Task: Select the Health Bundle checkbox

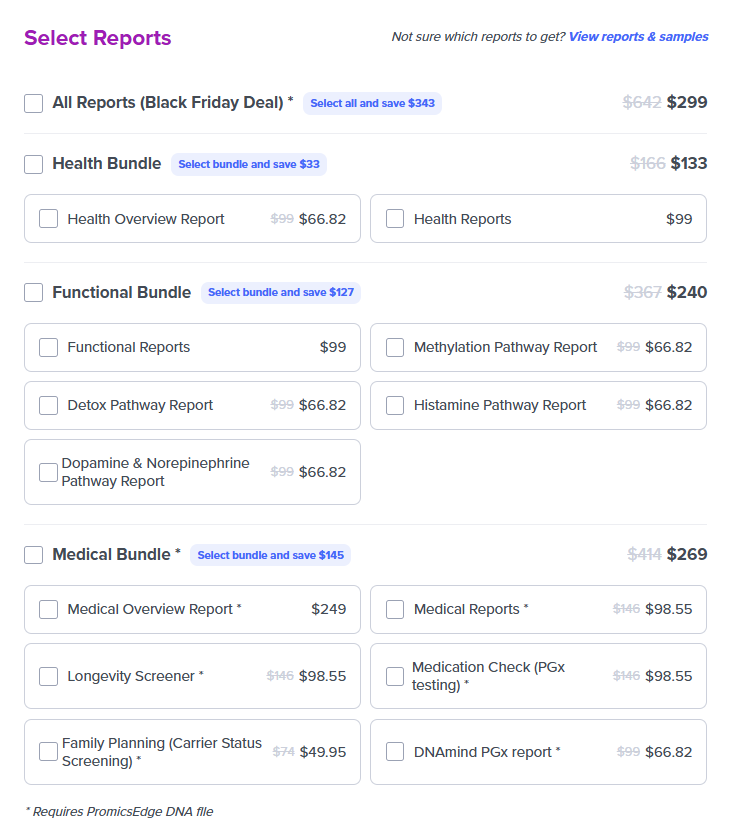Action: tap(33, 164)
